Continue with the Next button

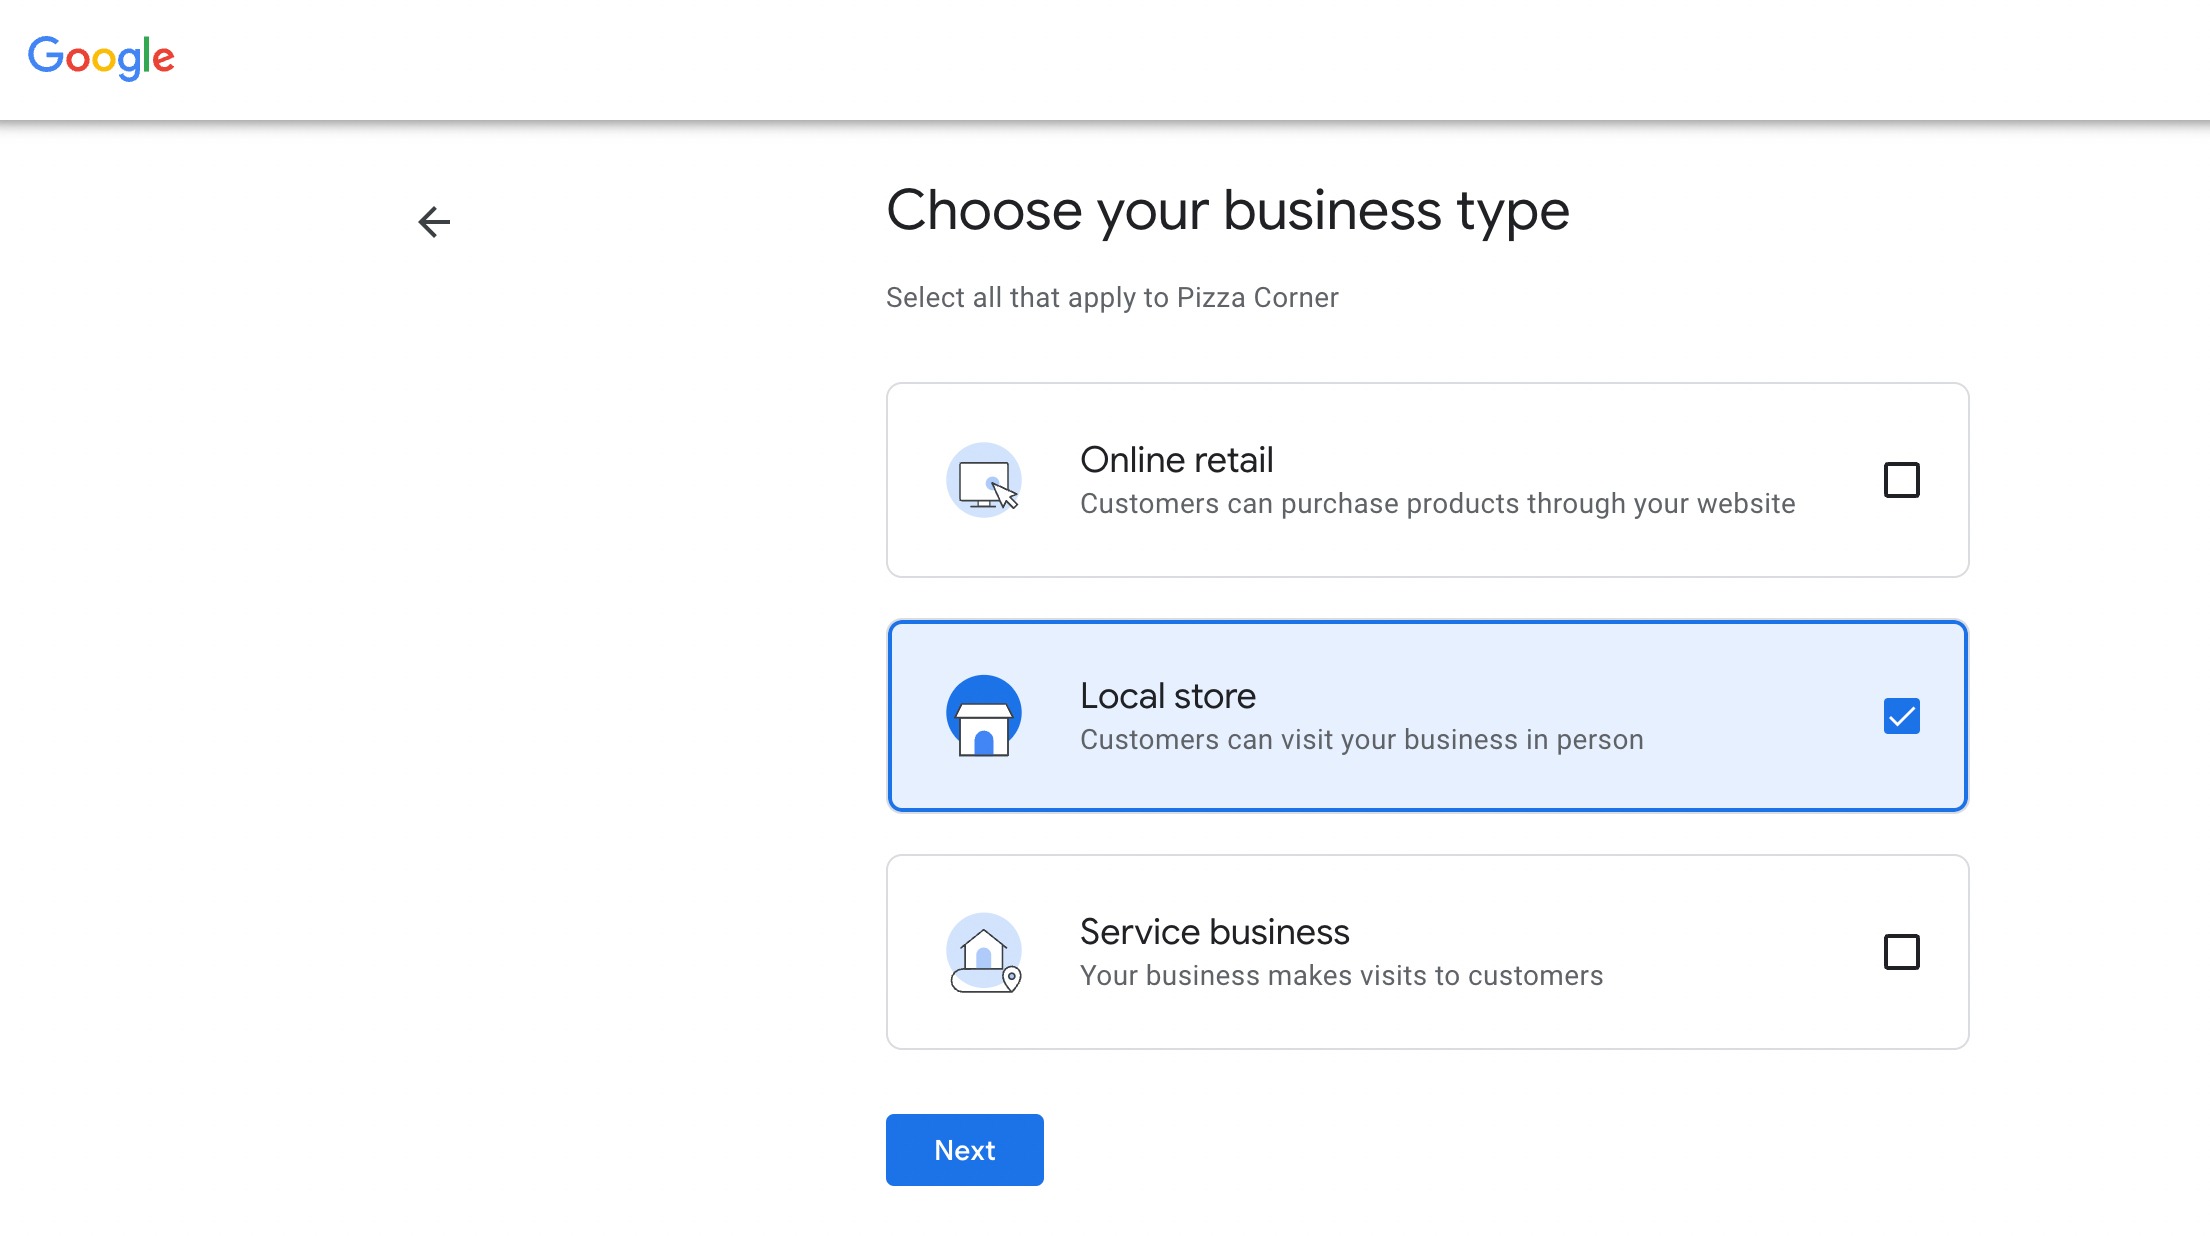coord(964,1150)
